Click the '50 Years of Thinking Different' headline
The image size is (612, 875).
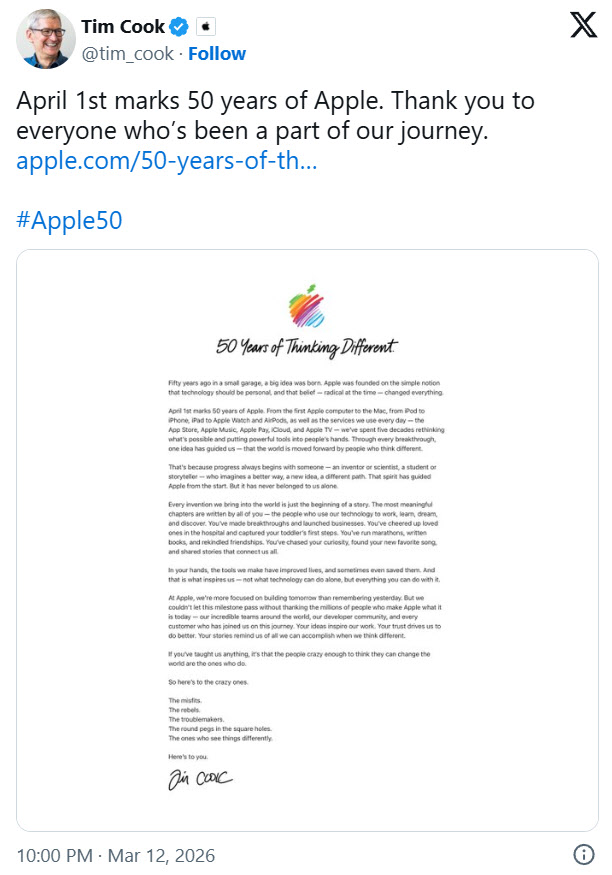coord(308,348)
